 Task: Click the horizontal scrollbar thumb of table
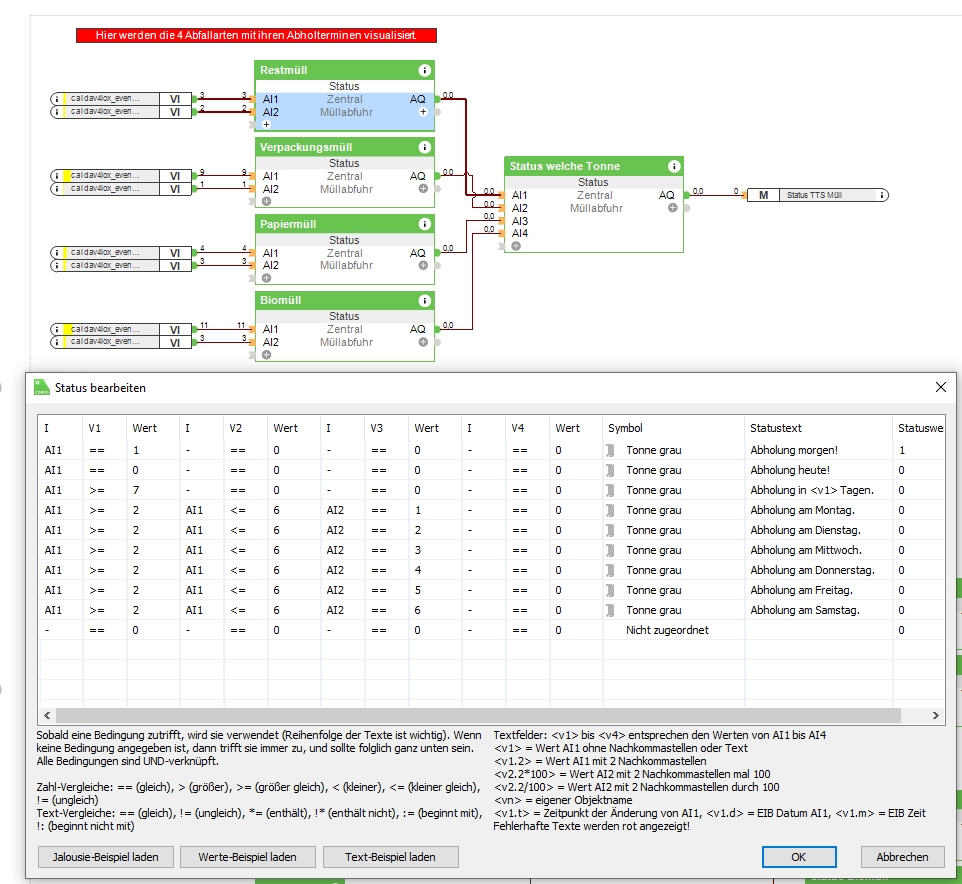(x=478, y=715)
